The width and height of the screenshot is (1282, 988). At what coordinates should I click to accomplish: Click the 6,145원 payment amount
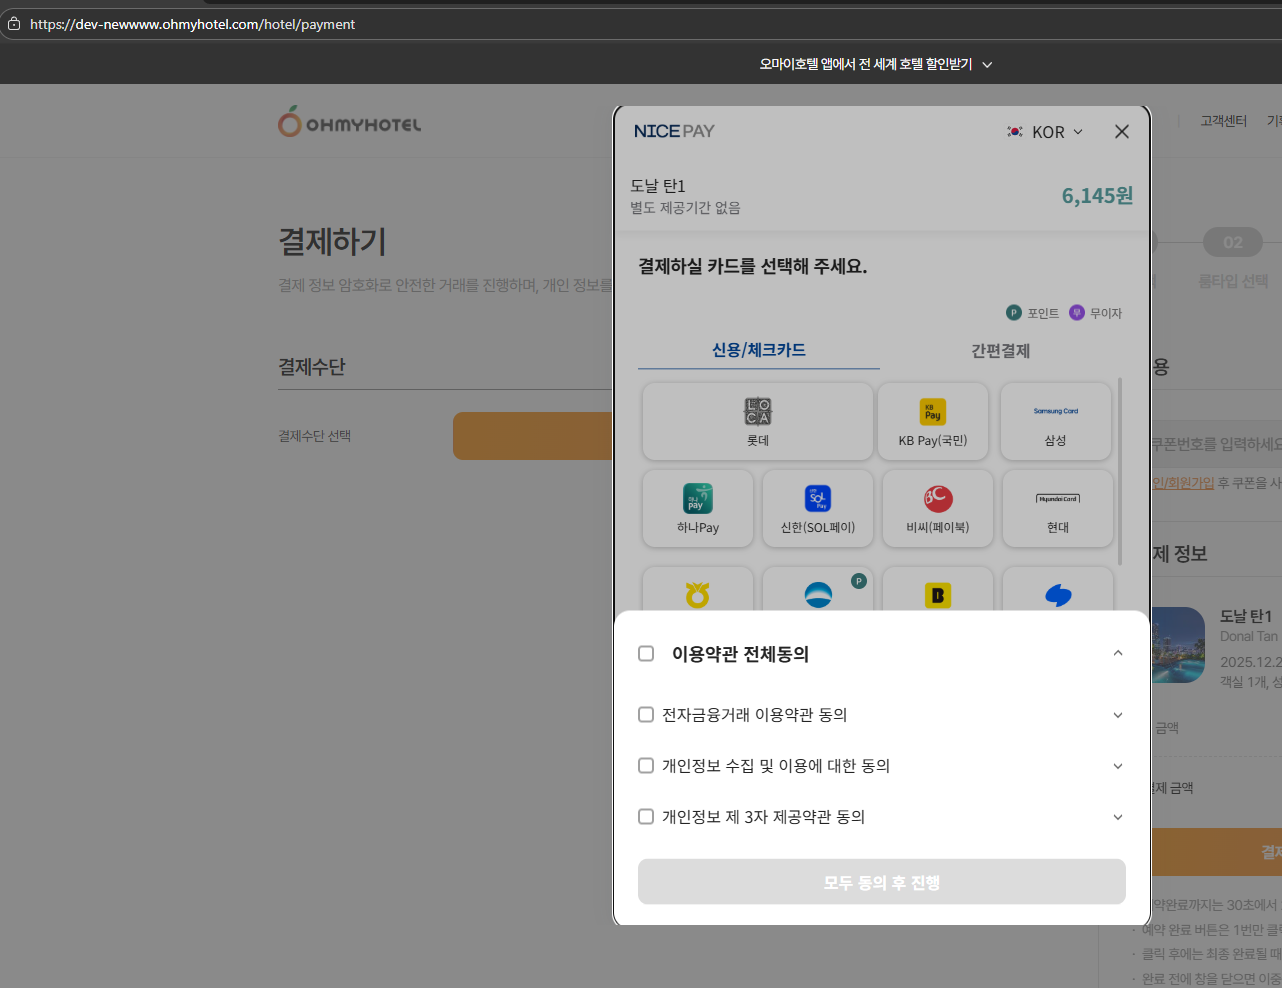click(x=1097, y=196)
